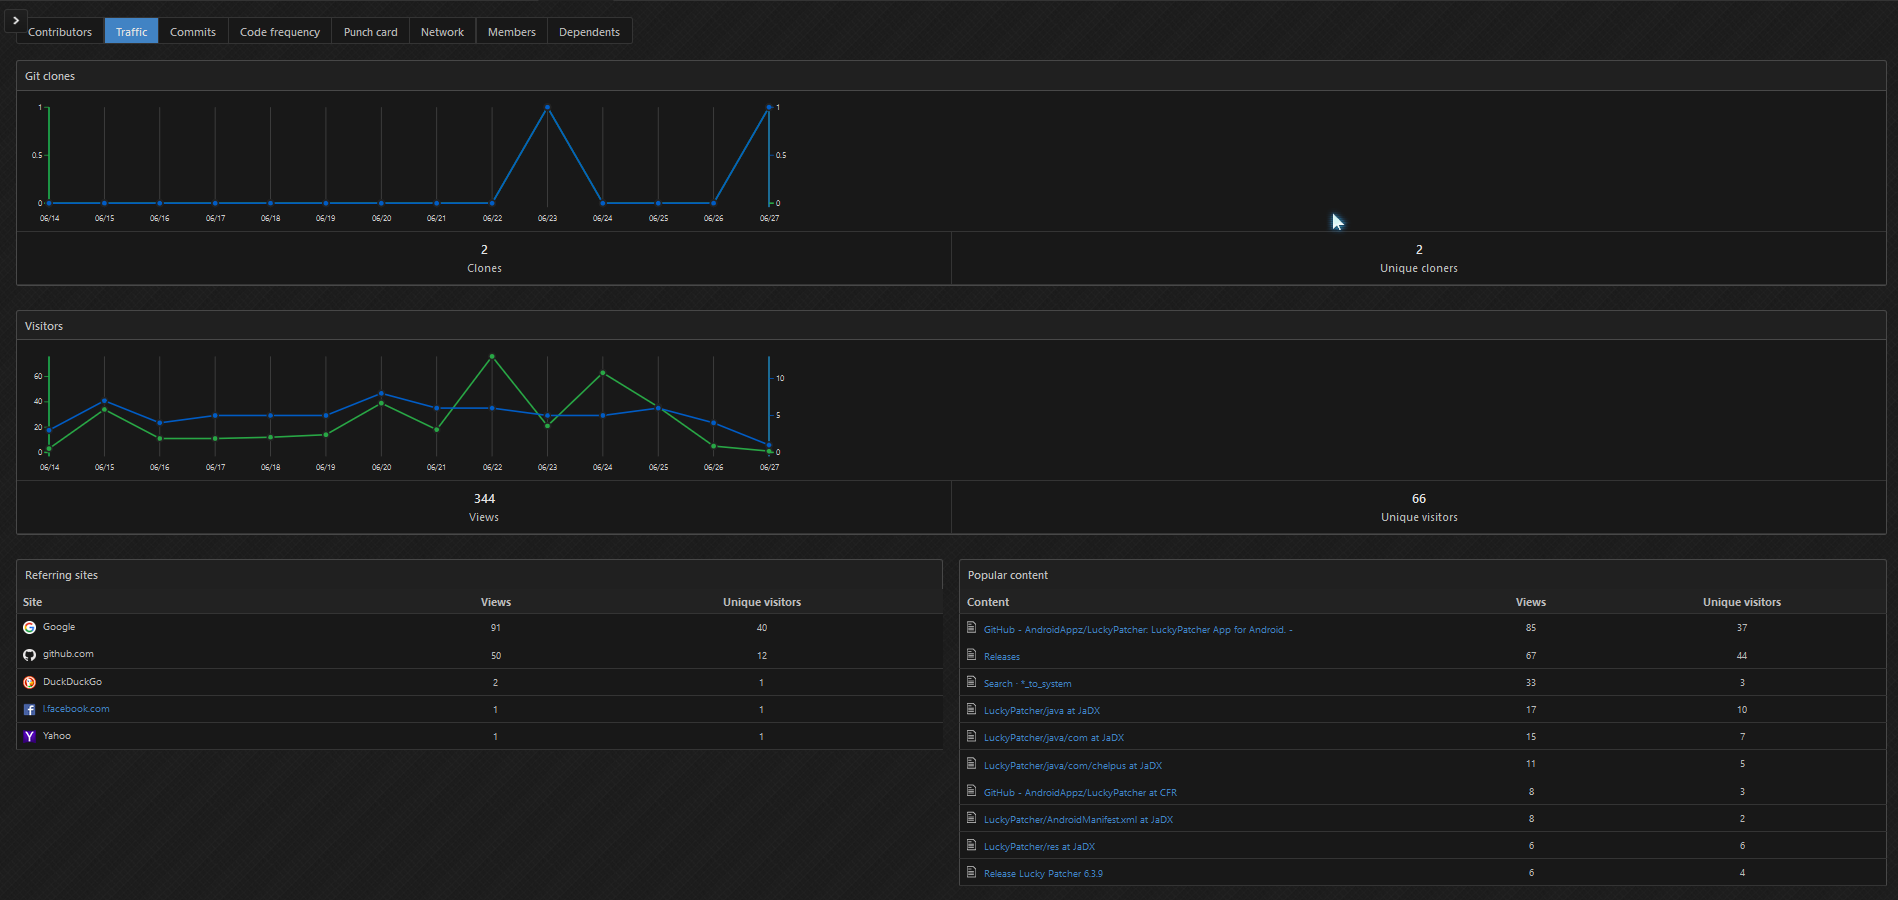Click the Google favicon in Referring sites
The height and width of the screenshot is (900, 1898).
pos(30,628)
